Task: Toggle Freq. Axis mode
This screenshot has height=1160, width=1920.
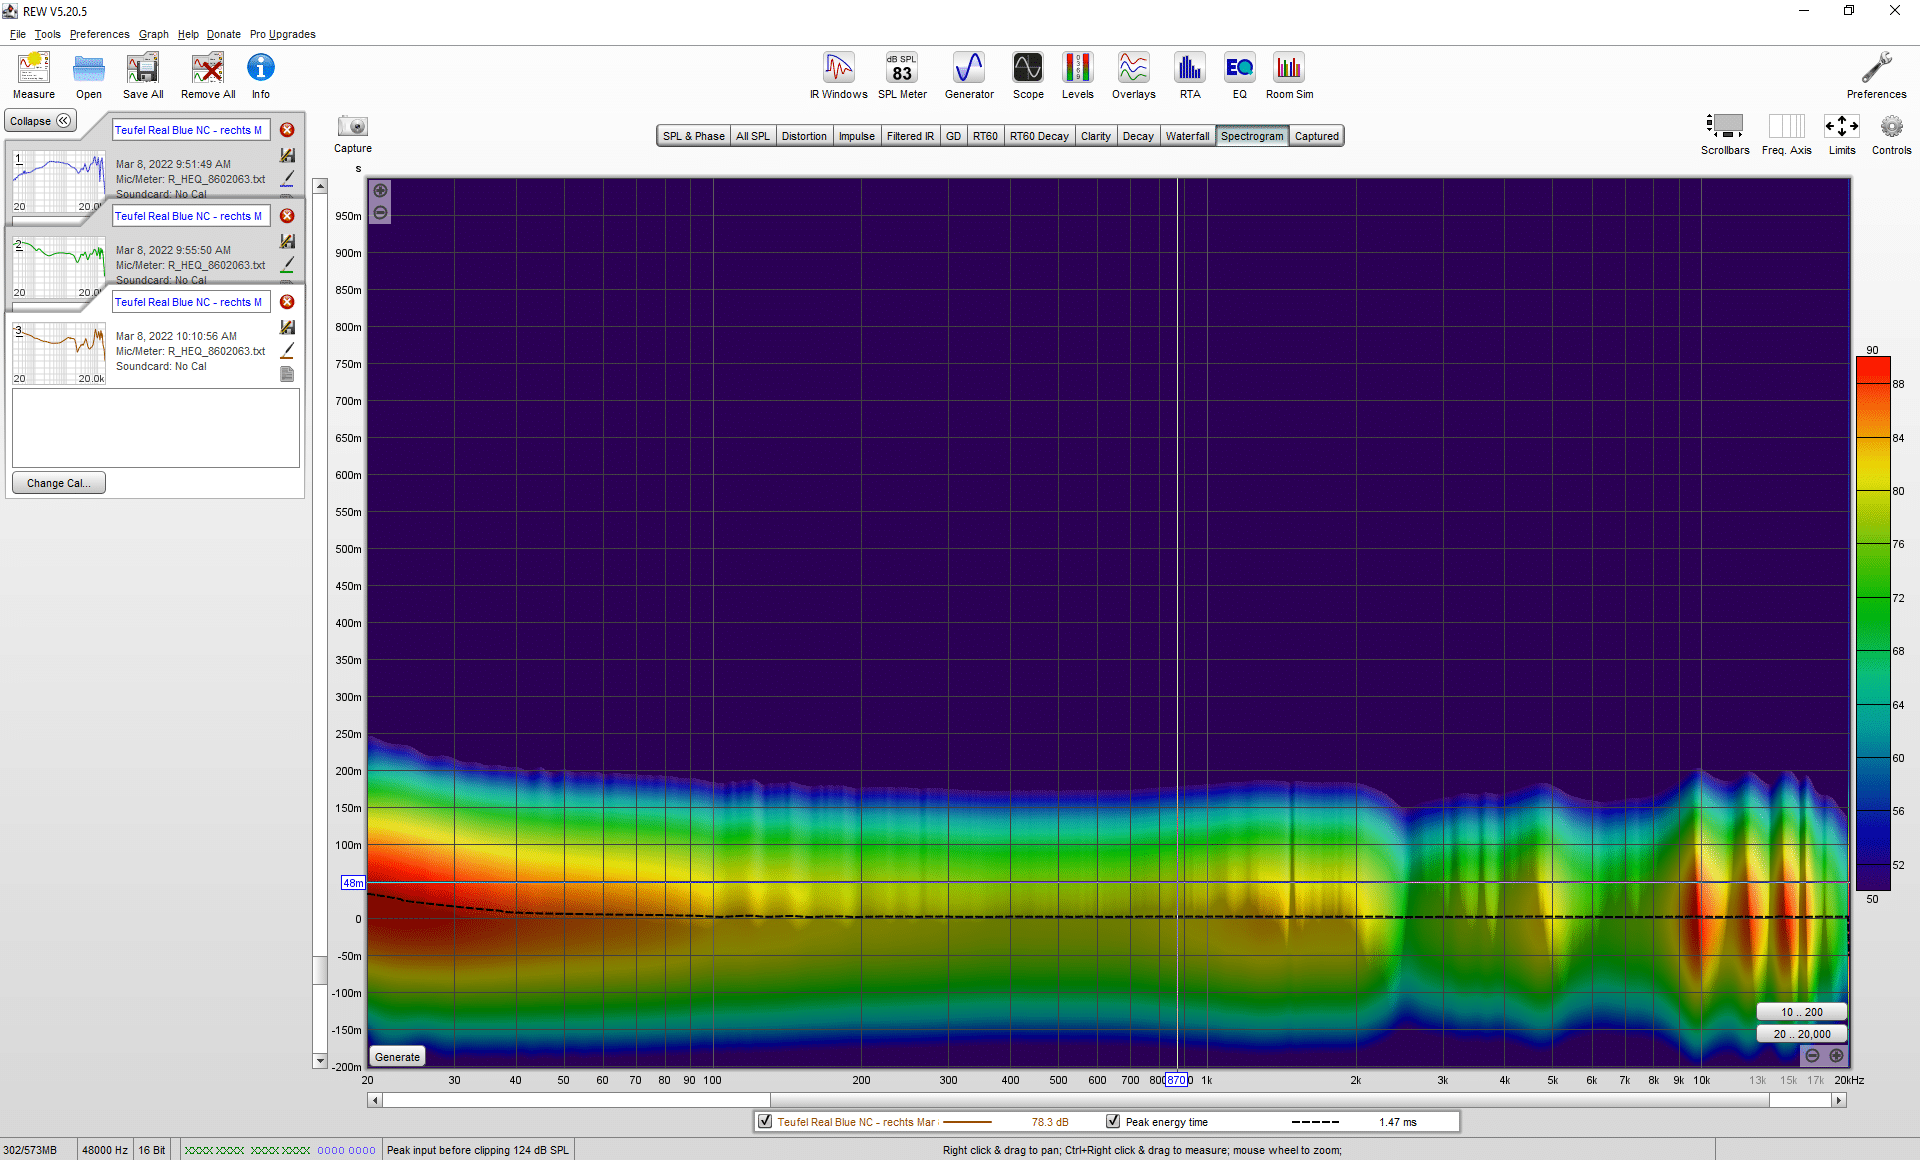Action: [x=1787, y=134]
